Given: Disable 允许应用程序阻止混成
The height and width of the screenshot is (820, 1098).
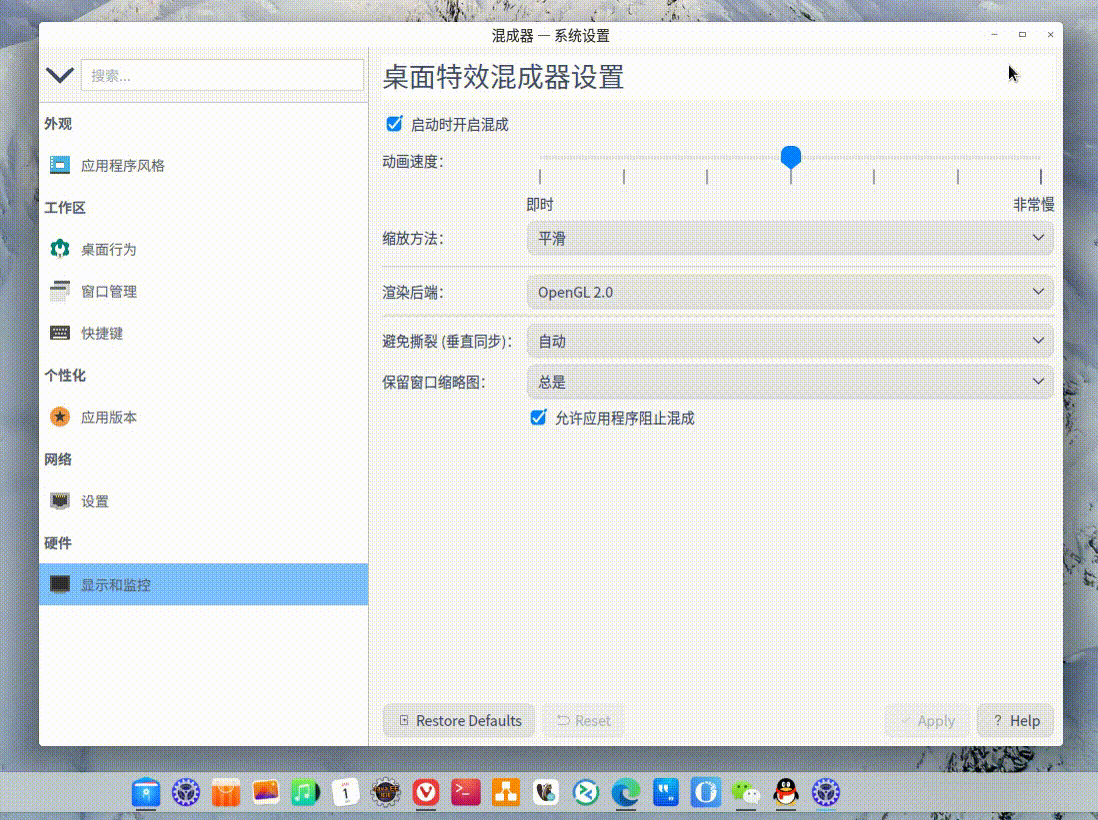Looking at the screenshot, I should tap(538, 418).
